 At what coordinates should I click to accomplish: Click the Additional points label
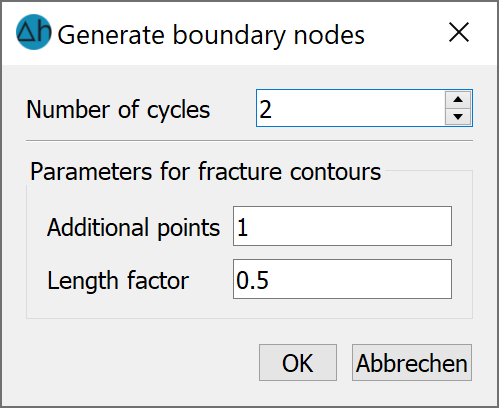click(133, 228)
